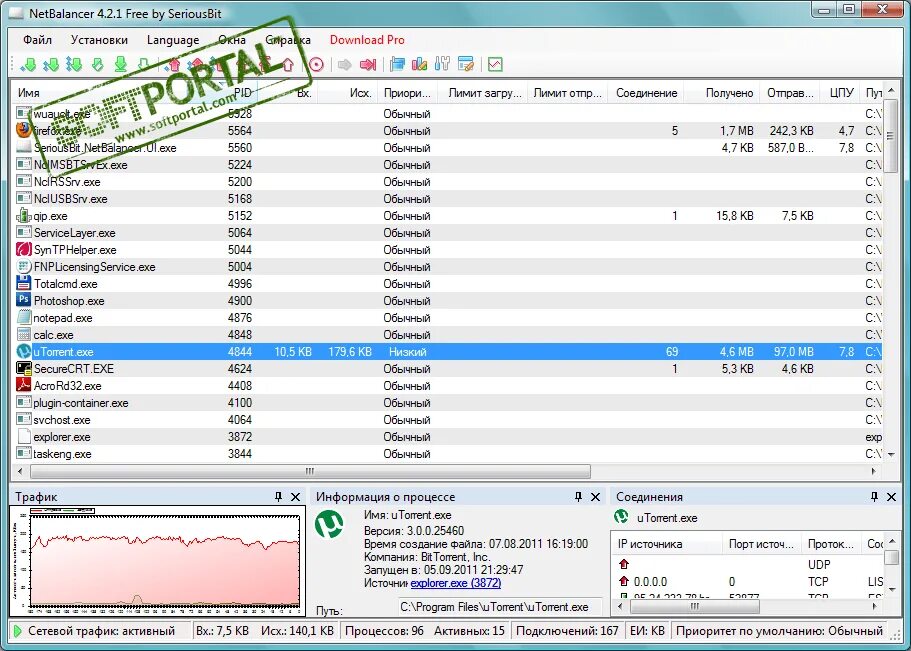This screenshot has width=911, height=651.
Task: Click the red arrow-to-bar toolbar icon
Action: coord(368,65)
